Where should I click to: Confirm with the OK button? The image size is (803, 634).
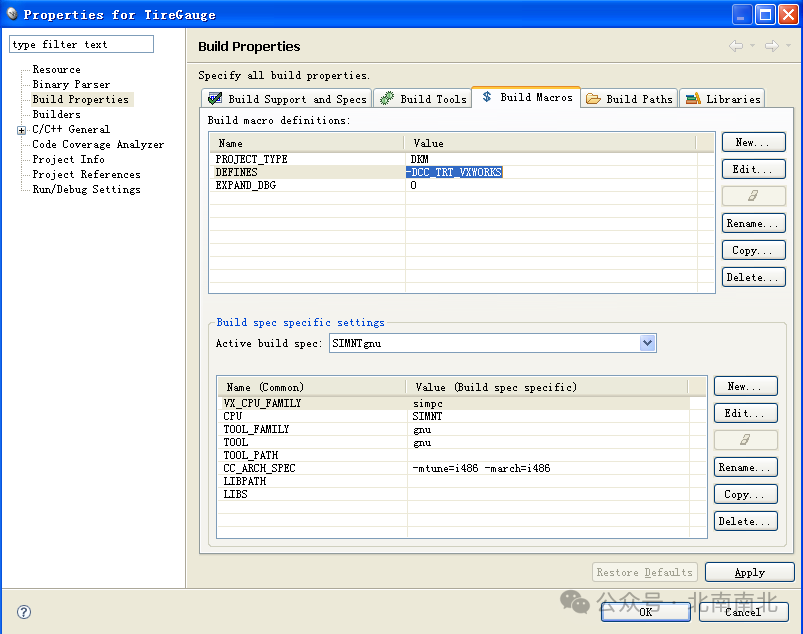coord(646,611)
